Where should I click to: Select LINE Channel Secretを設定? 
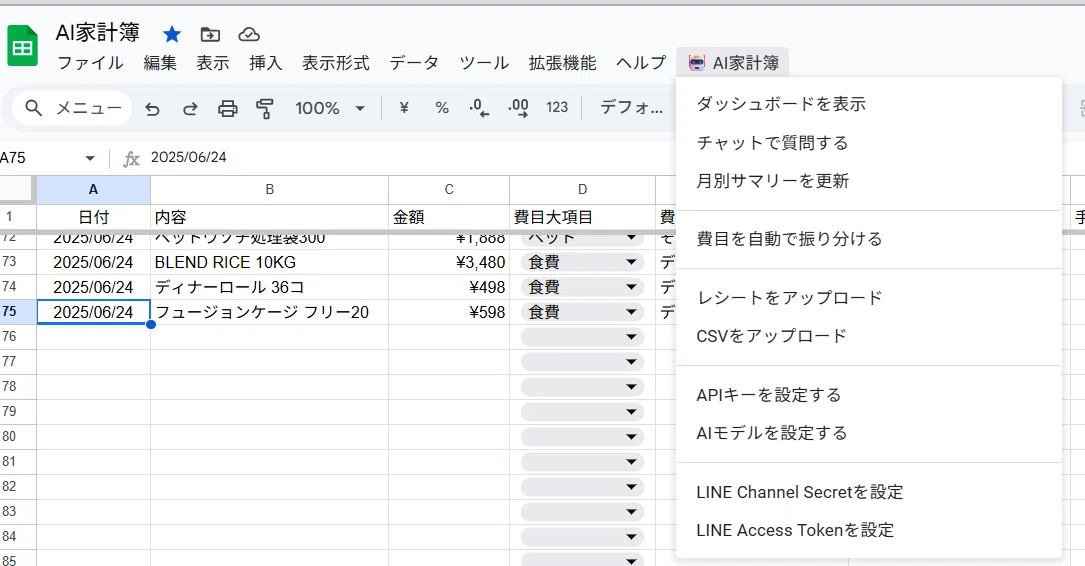click(868, 492)
